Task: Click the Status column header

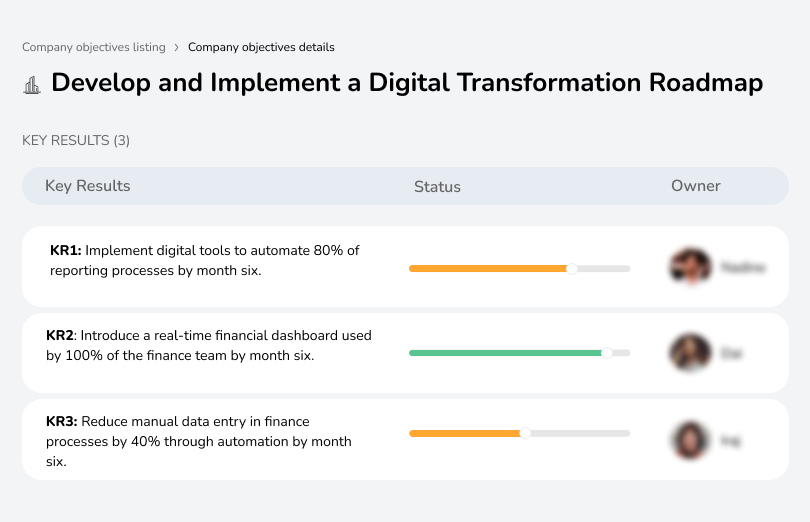Action: 437,187
